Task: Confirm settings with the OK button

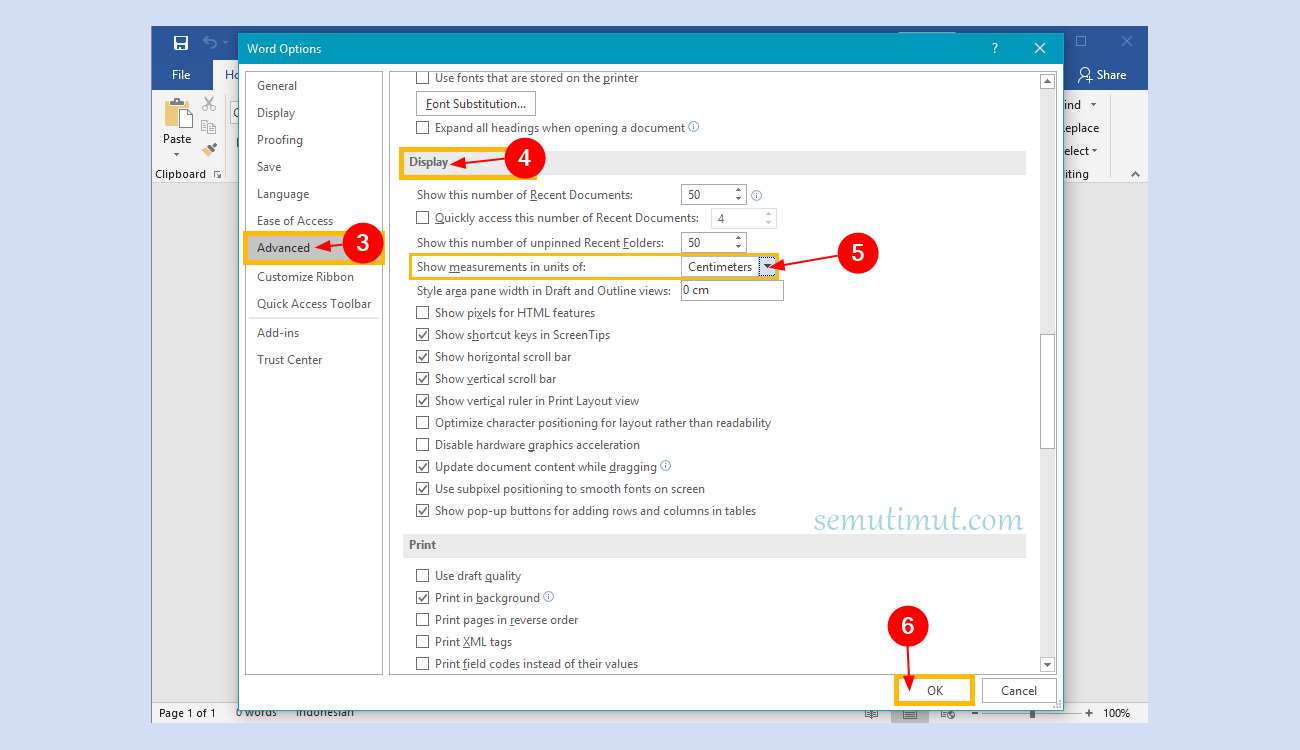Action: pos(934,690)
